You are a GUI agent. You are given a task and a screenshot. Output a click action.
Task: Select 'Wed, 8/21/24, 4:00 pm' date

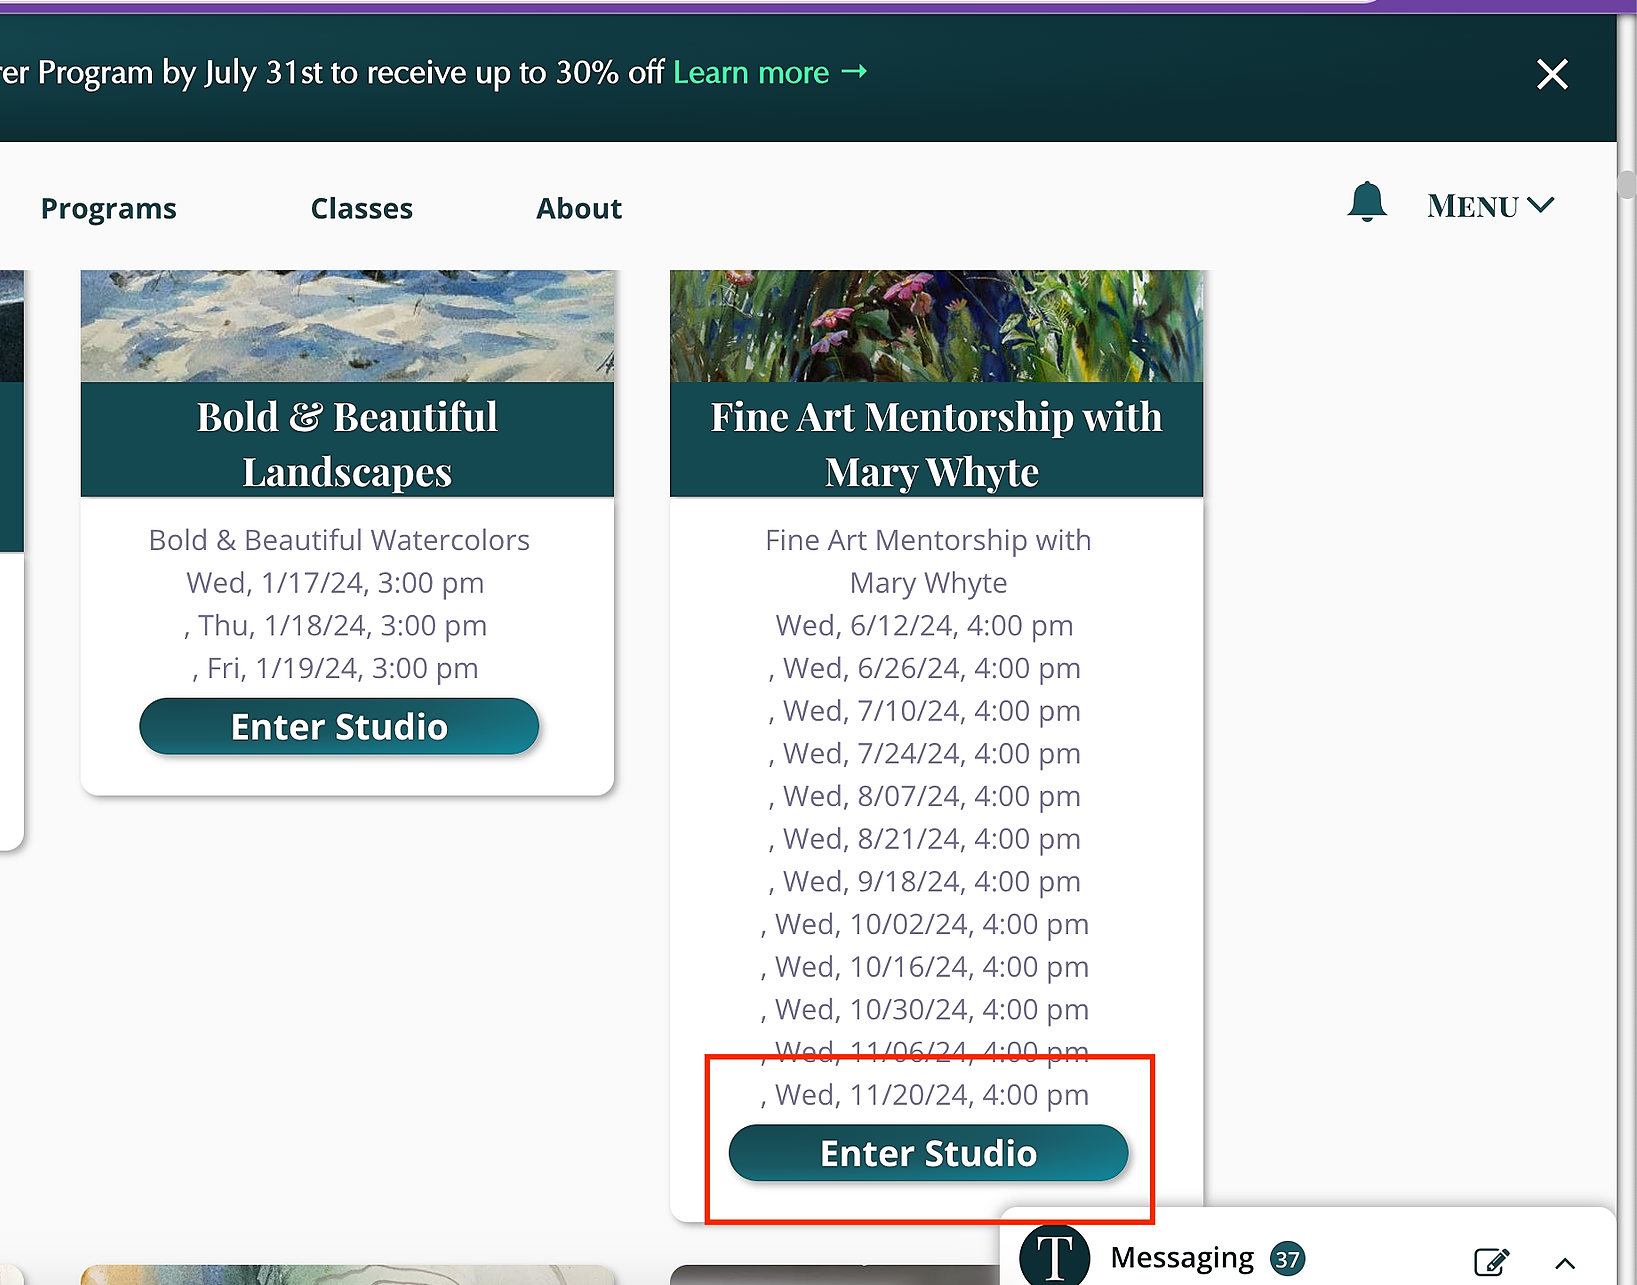pyautogui.click(x=931, y=839)
